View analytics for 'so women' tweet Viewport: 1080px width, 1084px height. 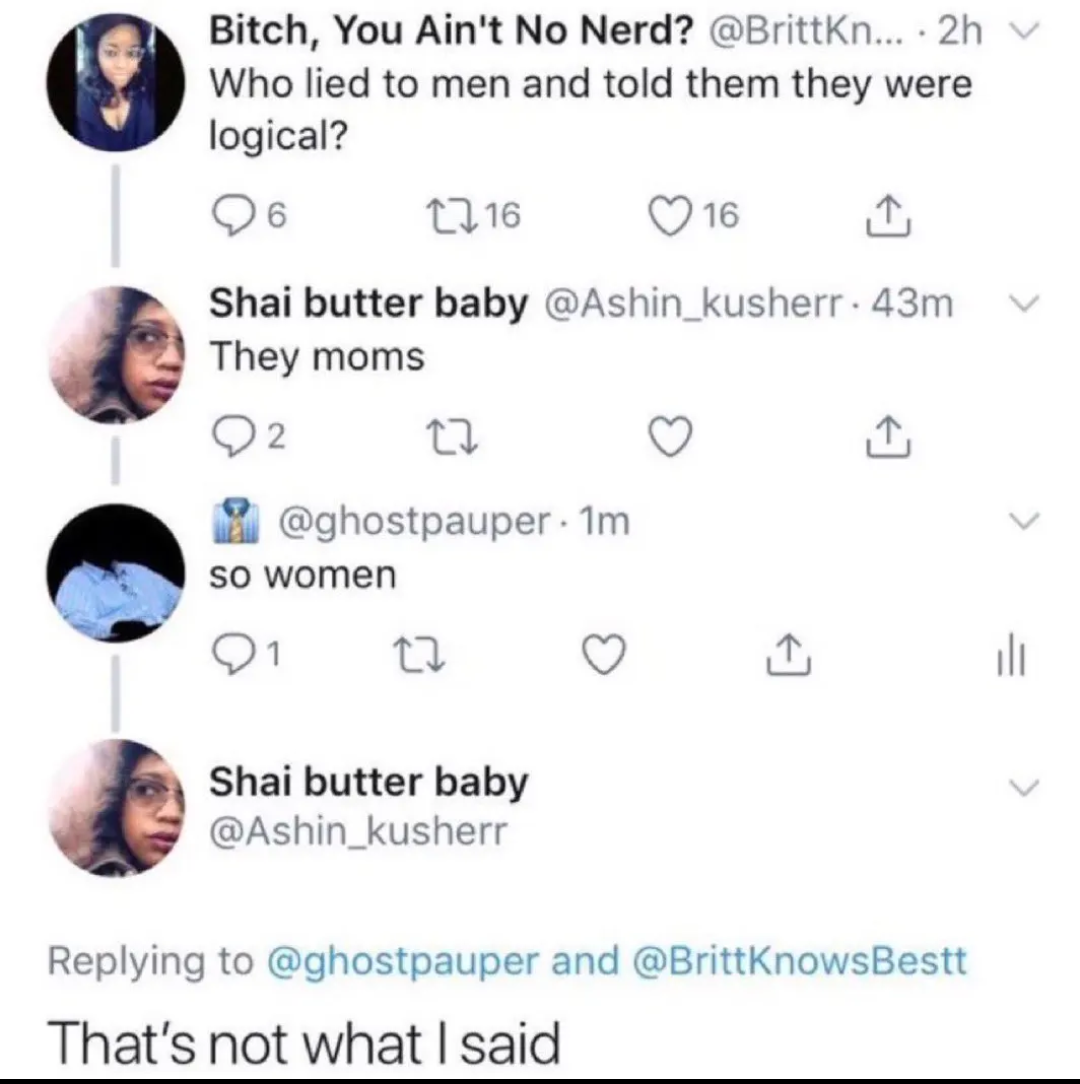(1008, 658)
